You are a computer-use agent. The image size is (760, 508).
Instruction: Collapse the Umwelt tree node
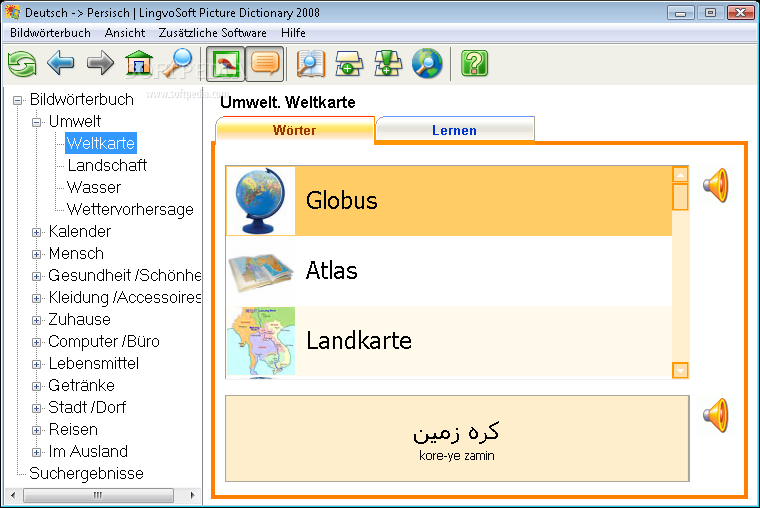coord(36,122)
